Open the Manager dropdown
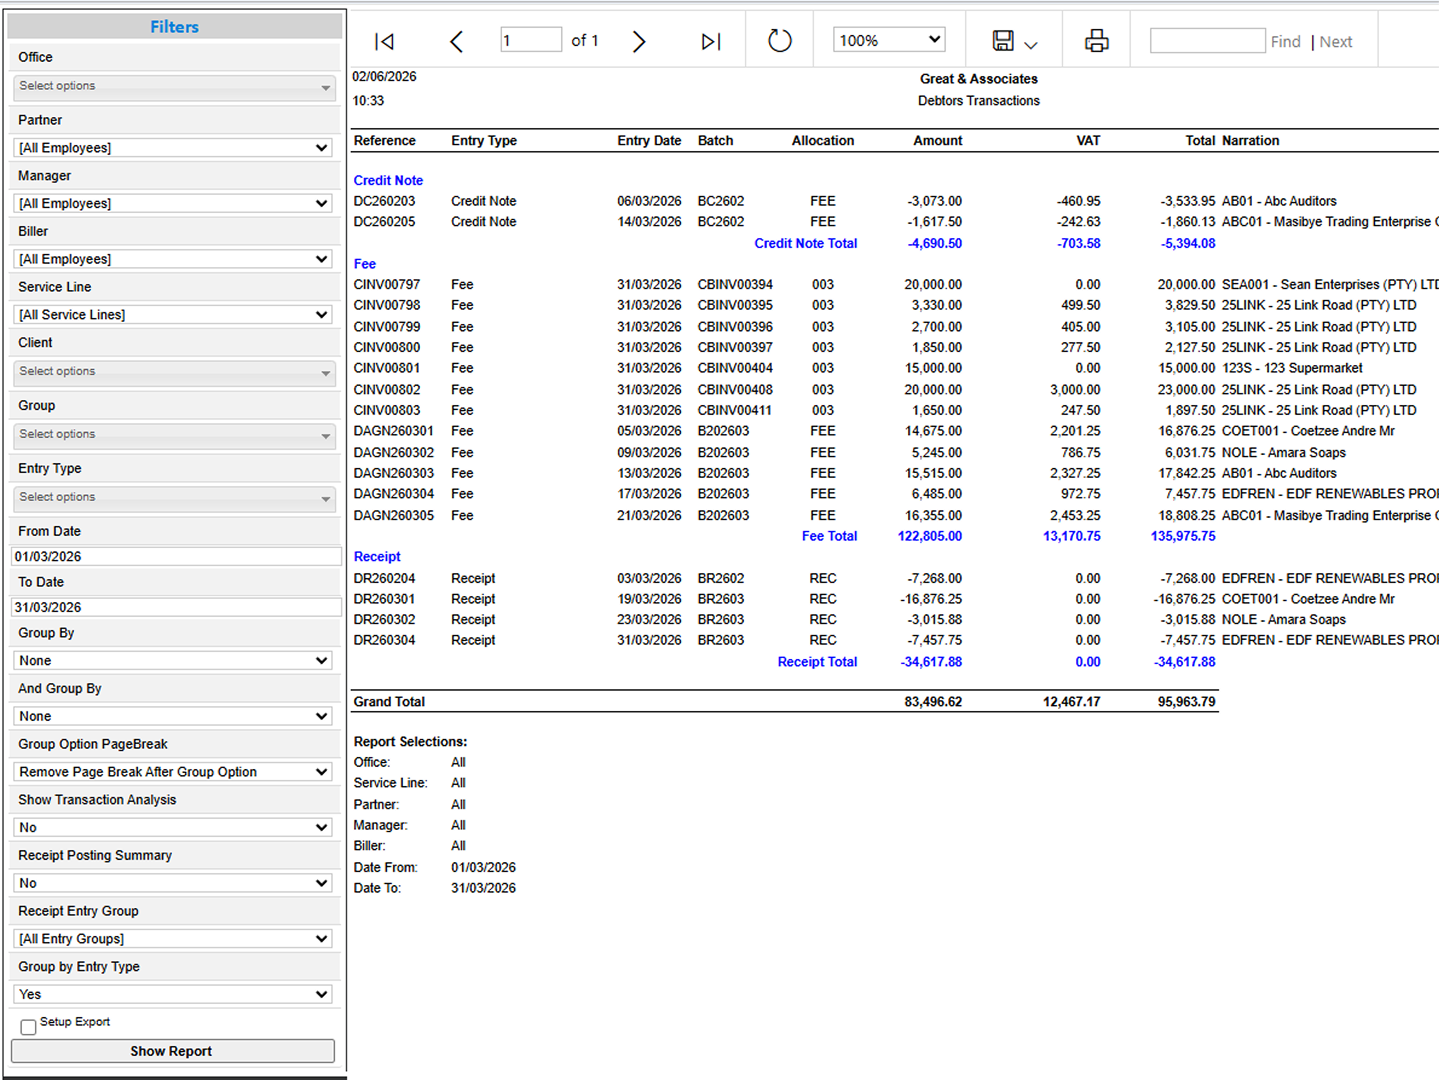The height and width of the screenshot is (1080, 1439). pyautogui.click(x=174, y=203)
